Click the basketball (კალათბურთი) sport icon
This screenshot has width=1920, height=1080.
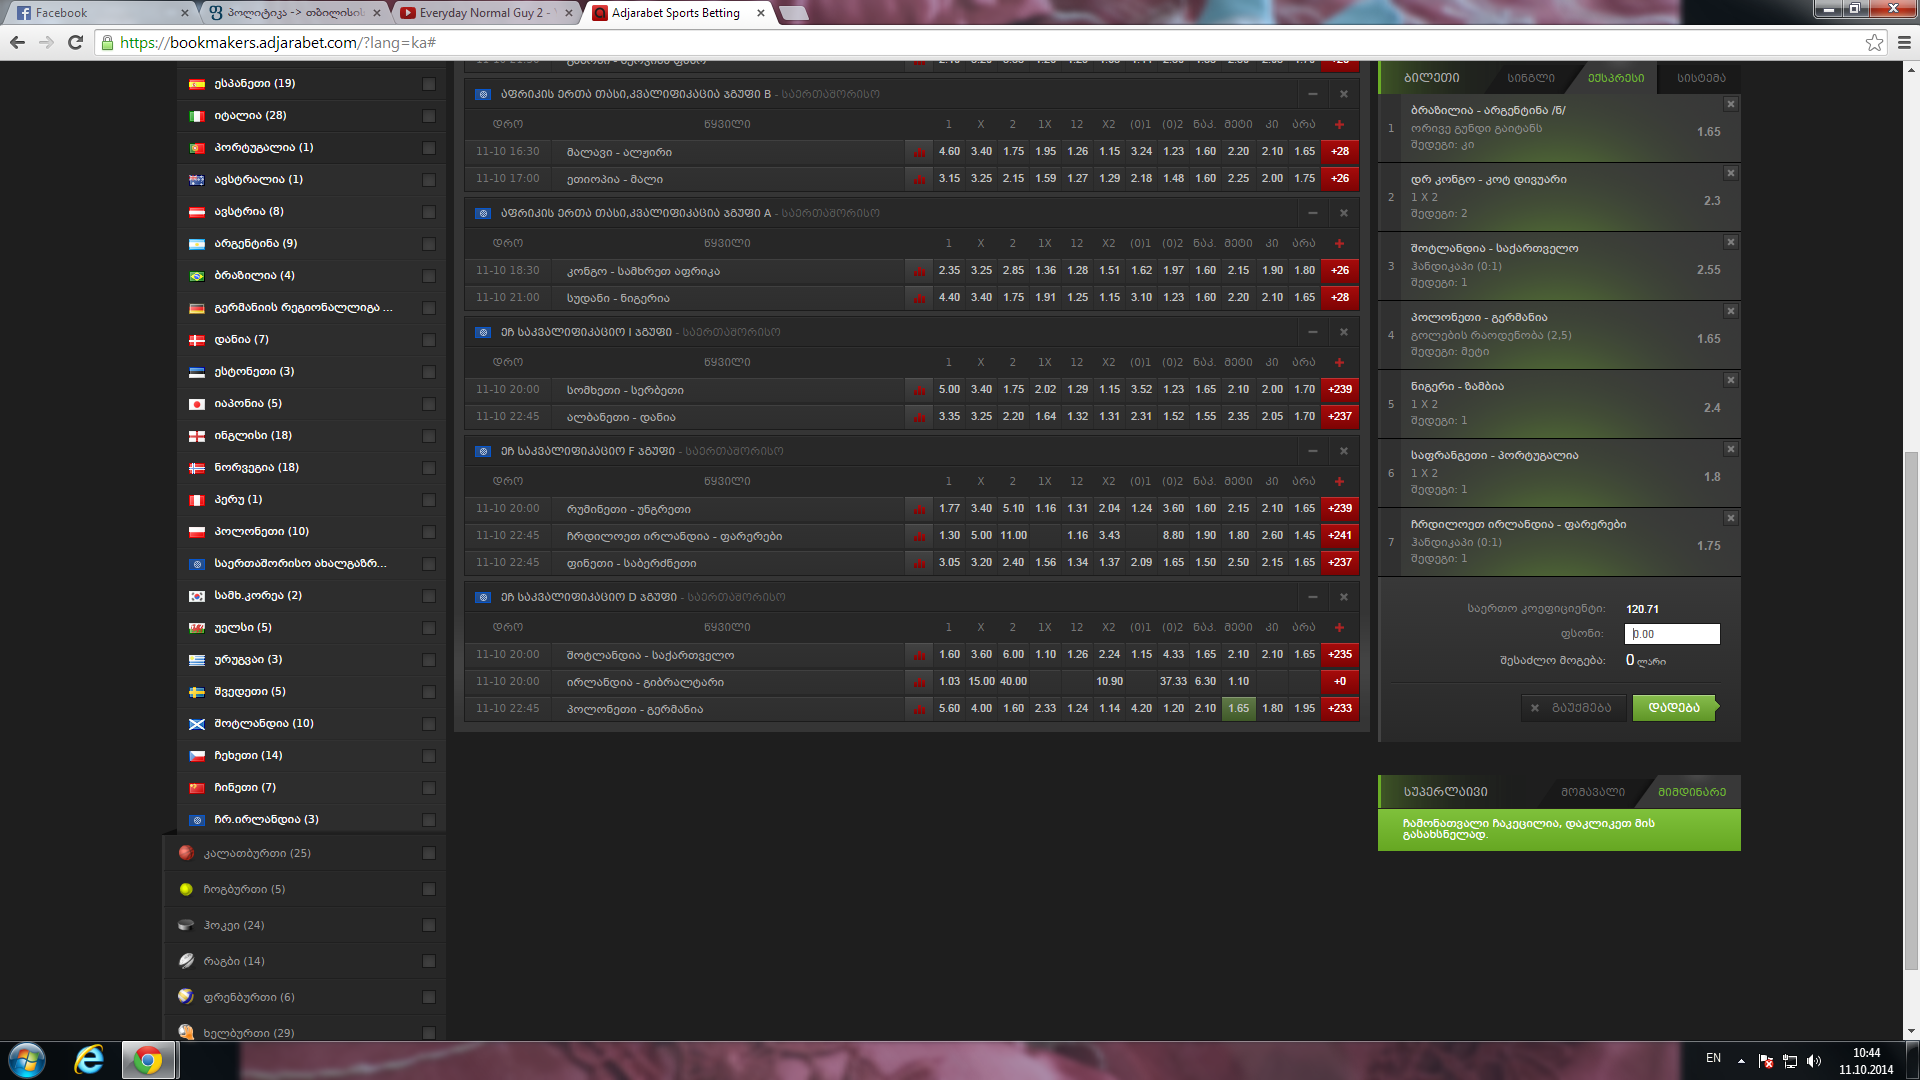186,853
